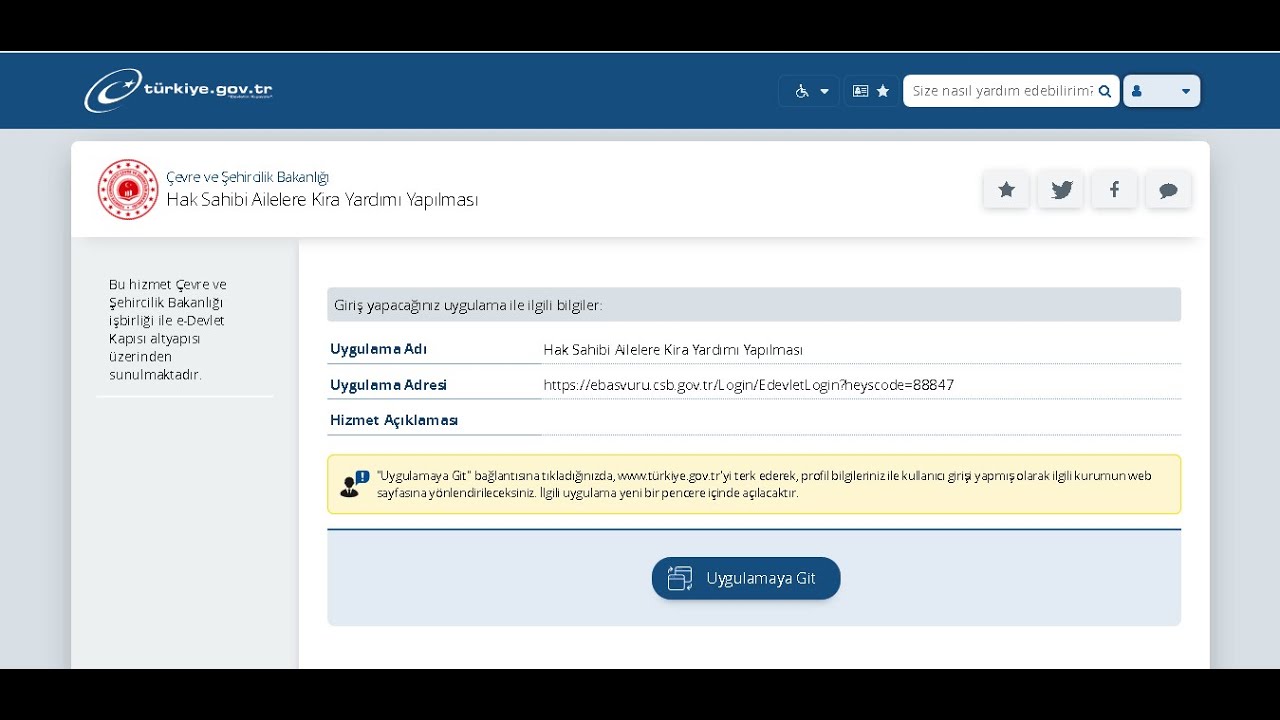Click the Çevre ve Şehircilik Bakanlığı emblem

(128, 189)
